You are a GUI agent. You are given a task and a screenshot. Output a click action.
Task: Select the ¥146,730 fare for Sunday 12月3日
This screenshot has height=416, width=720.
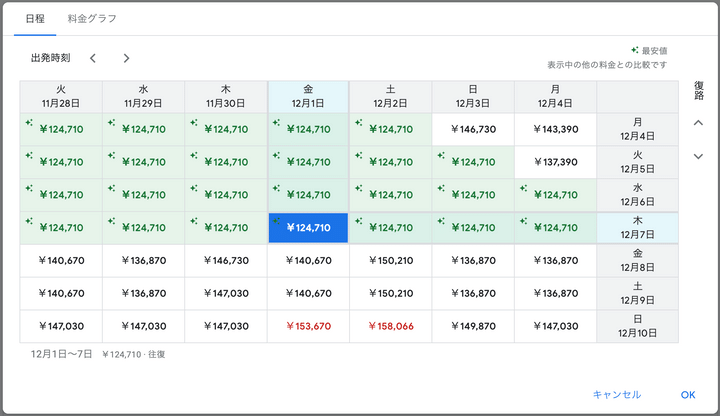[473, 129]
